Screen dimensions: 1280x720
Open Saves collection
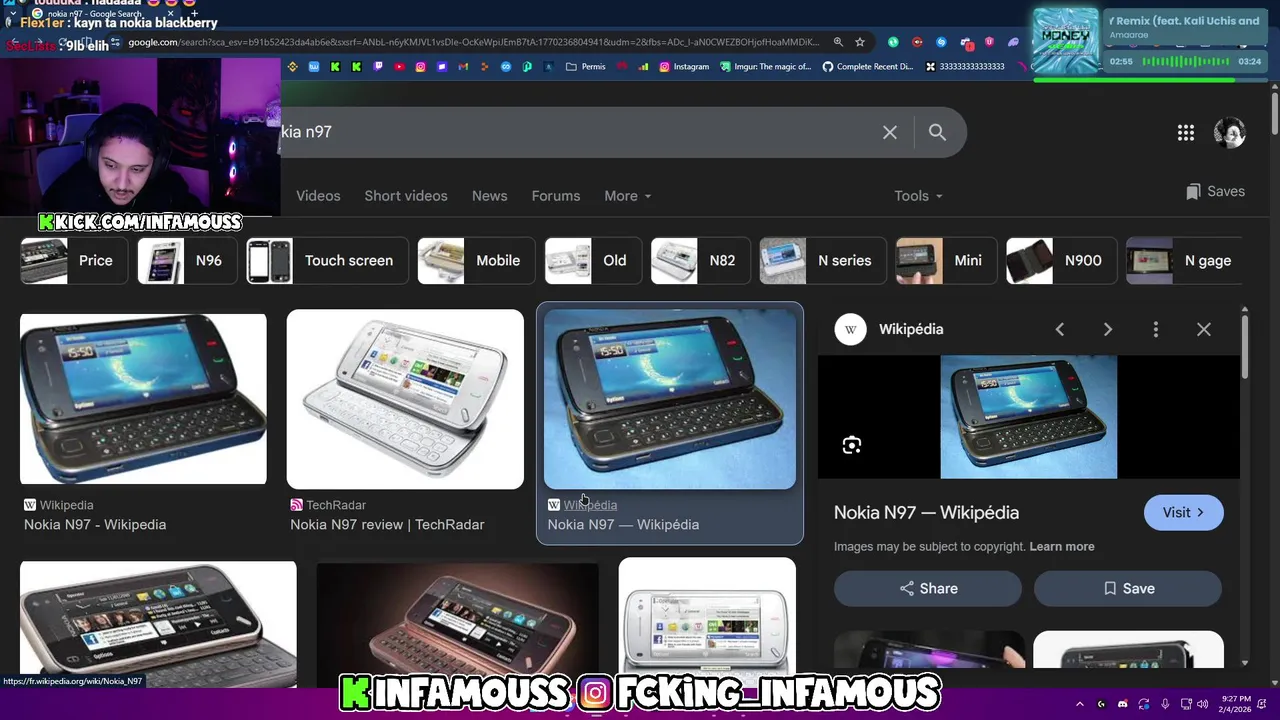[1215, 191]
